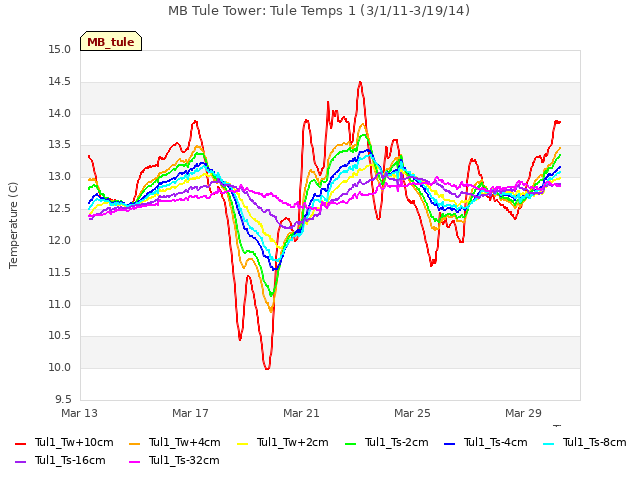Image resolution: width=640 pixels, height=480 pixels.
Task: Click the blue Tul1_Ts-4cm legend color marker
Action: coord(449,443)
